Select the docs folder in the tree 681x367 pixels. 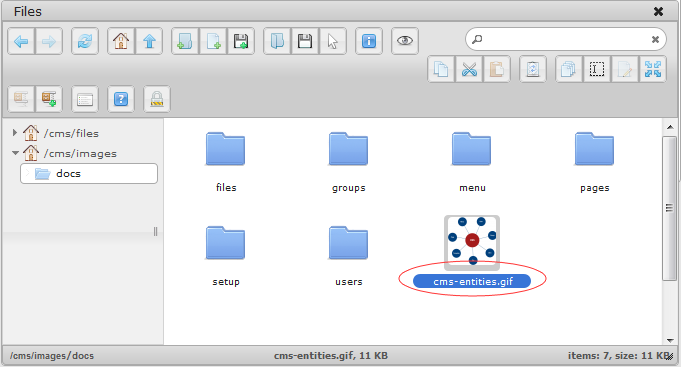89,174
